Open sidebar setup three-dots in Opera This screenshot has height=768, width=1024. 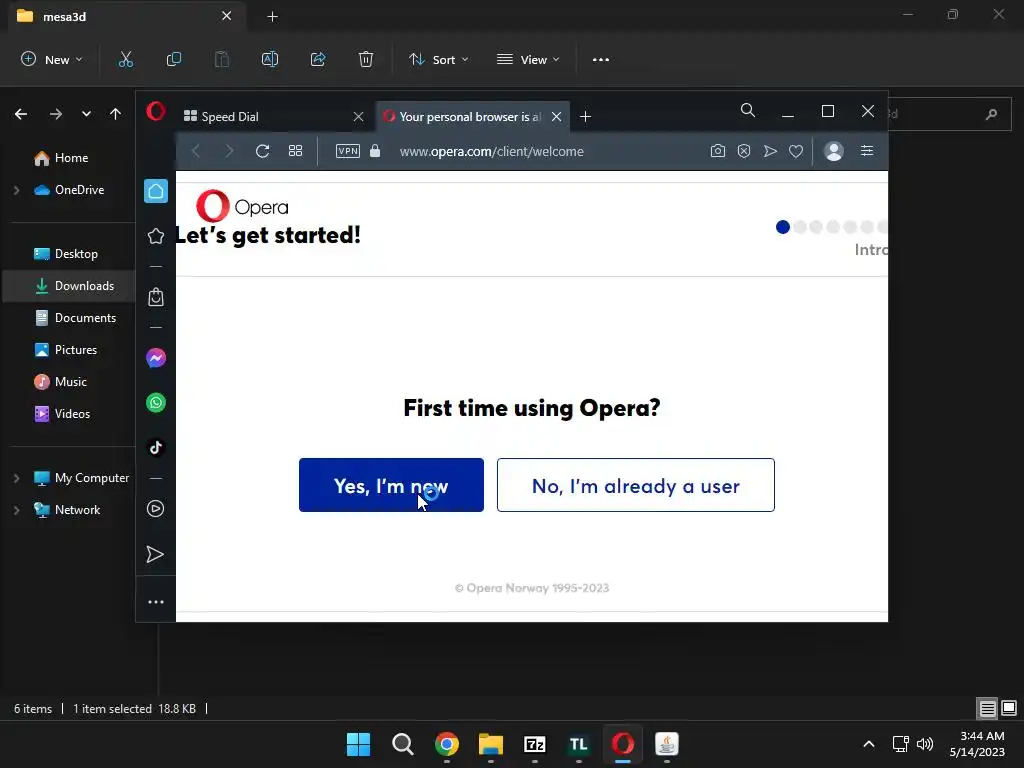click(155, 601)
